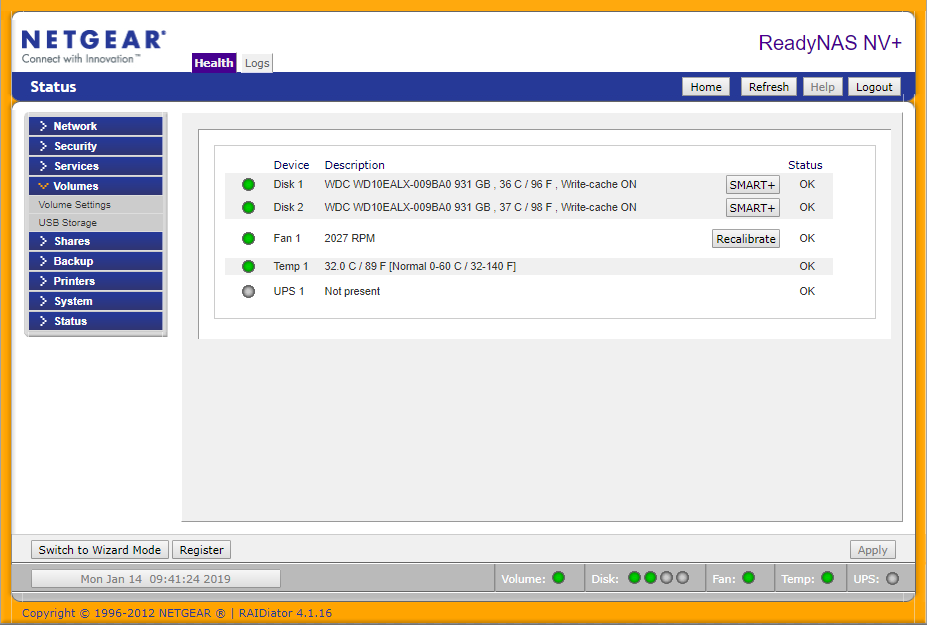Viewport: 927px width, 625px height.
Task: Open USB Storage under Volumes
Action: (x=68, y=223)
